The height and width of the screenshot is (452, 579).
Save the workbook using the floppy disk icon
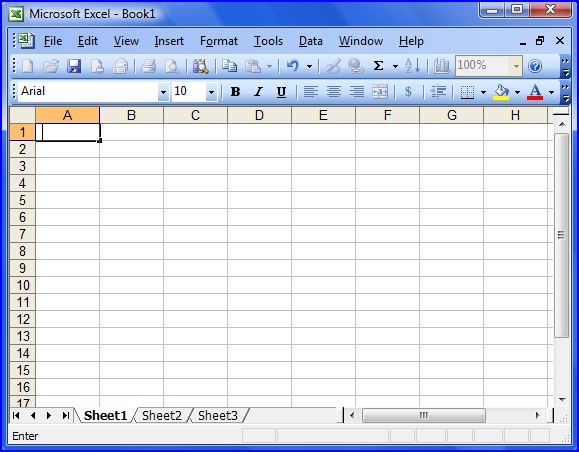click(x=74, y=66)
